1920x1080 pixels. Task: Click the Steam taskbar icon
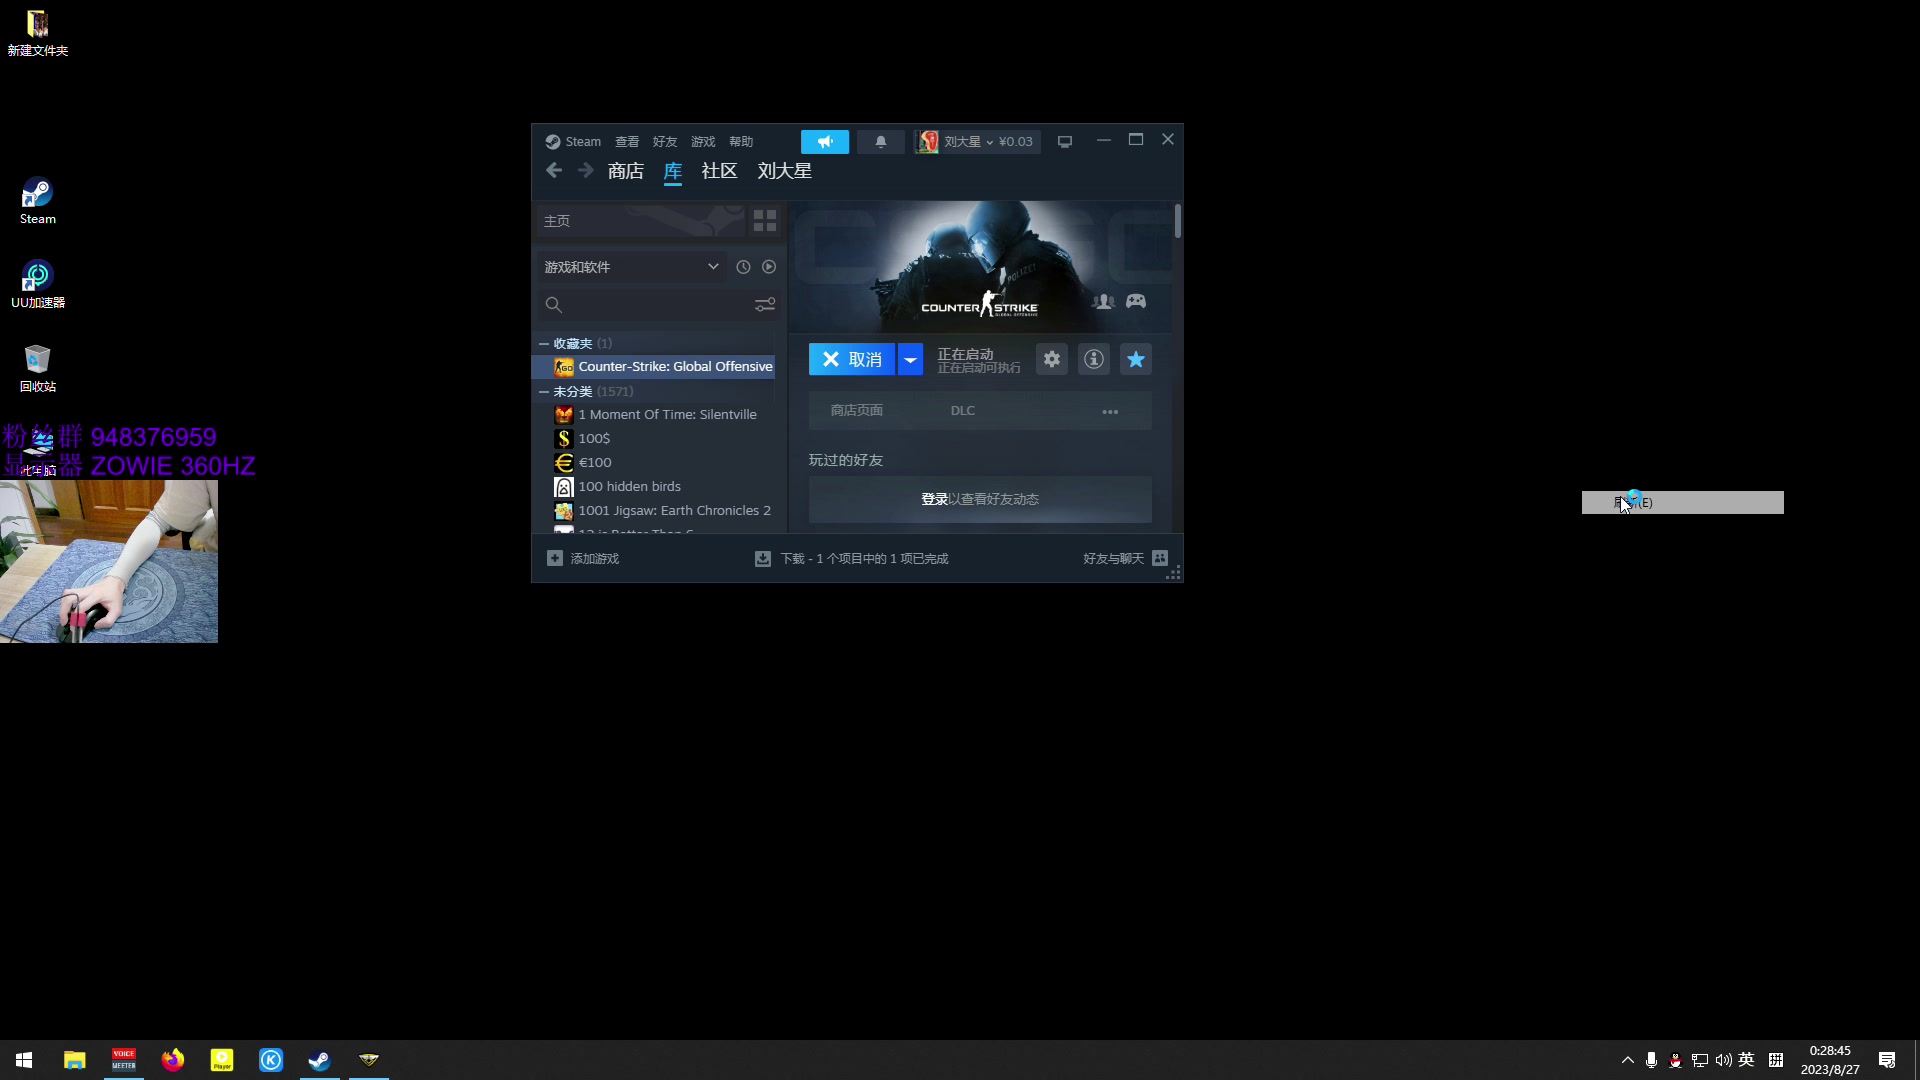pos(320,1060)
